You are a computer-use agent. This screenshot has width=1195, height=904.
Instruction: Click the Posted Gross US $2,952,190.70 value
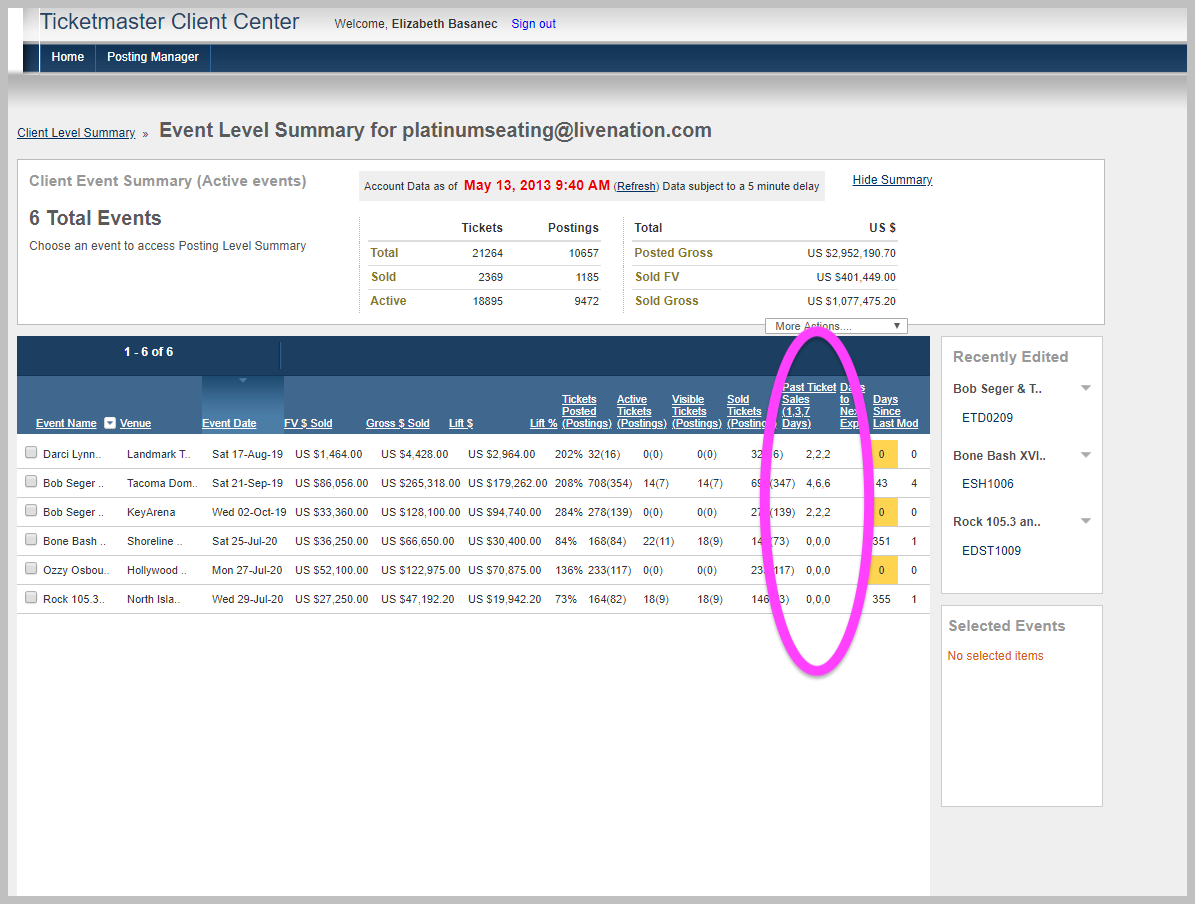(x=852, y=253)
